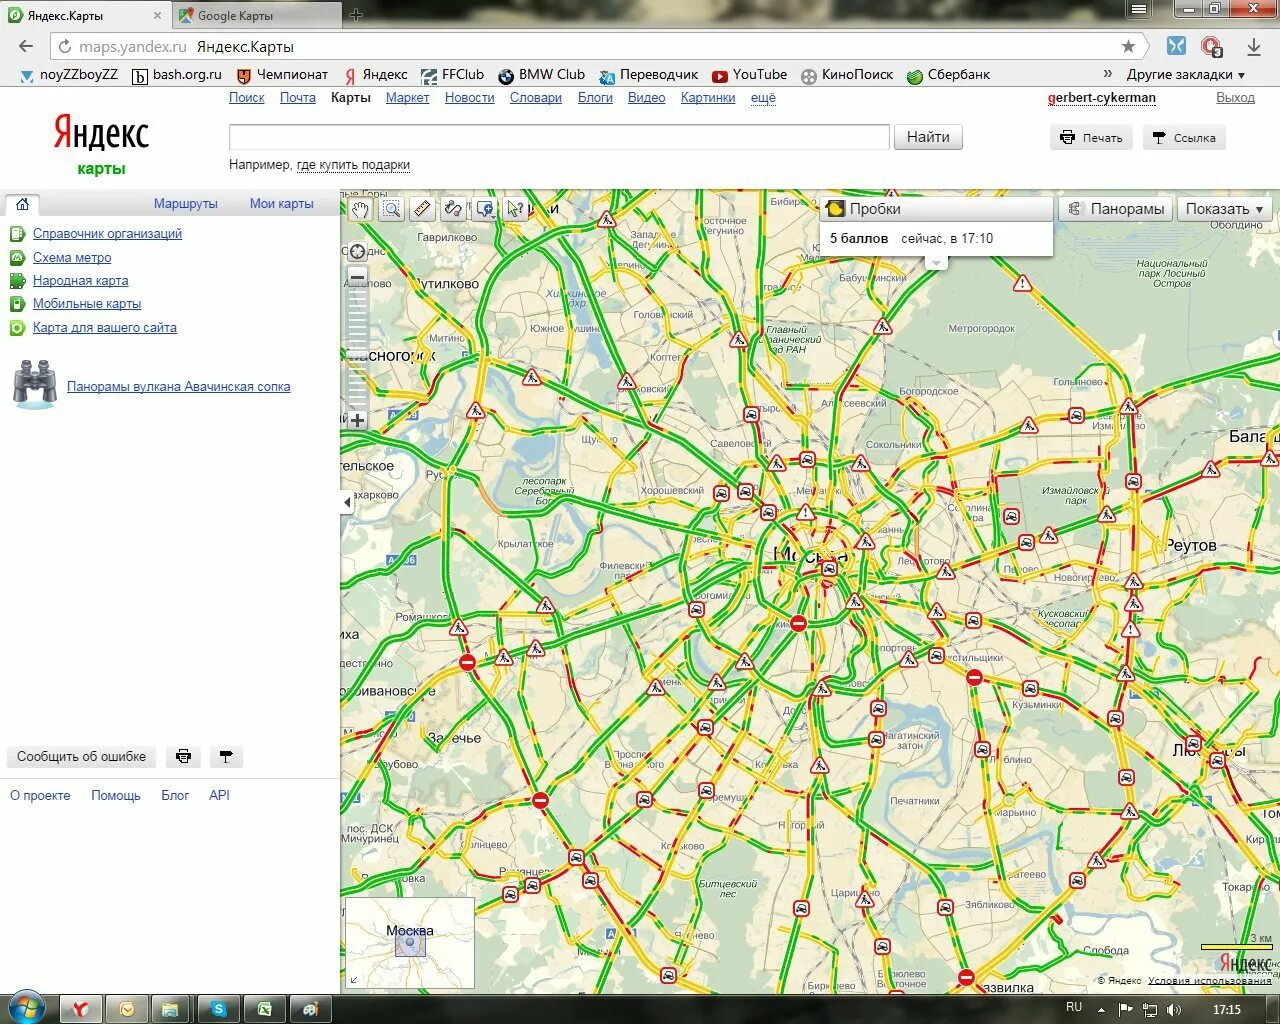1280x1024 pixels.
Task: Open the Картинки service link
Action: [708, 98]
